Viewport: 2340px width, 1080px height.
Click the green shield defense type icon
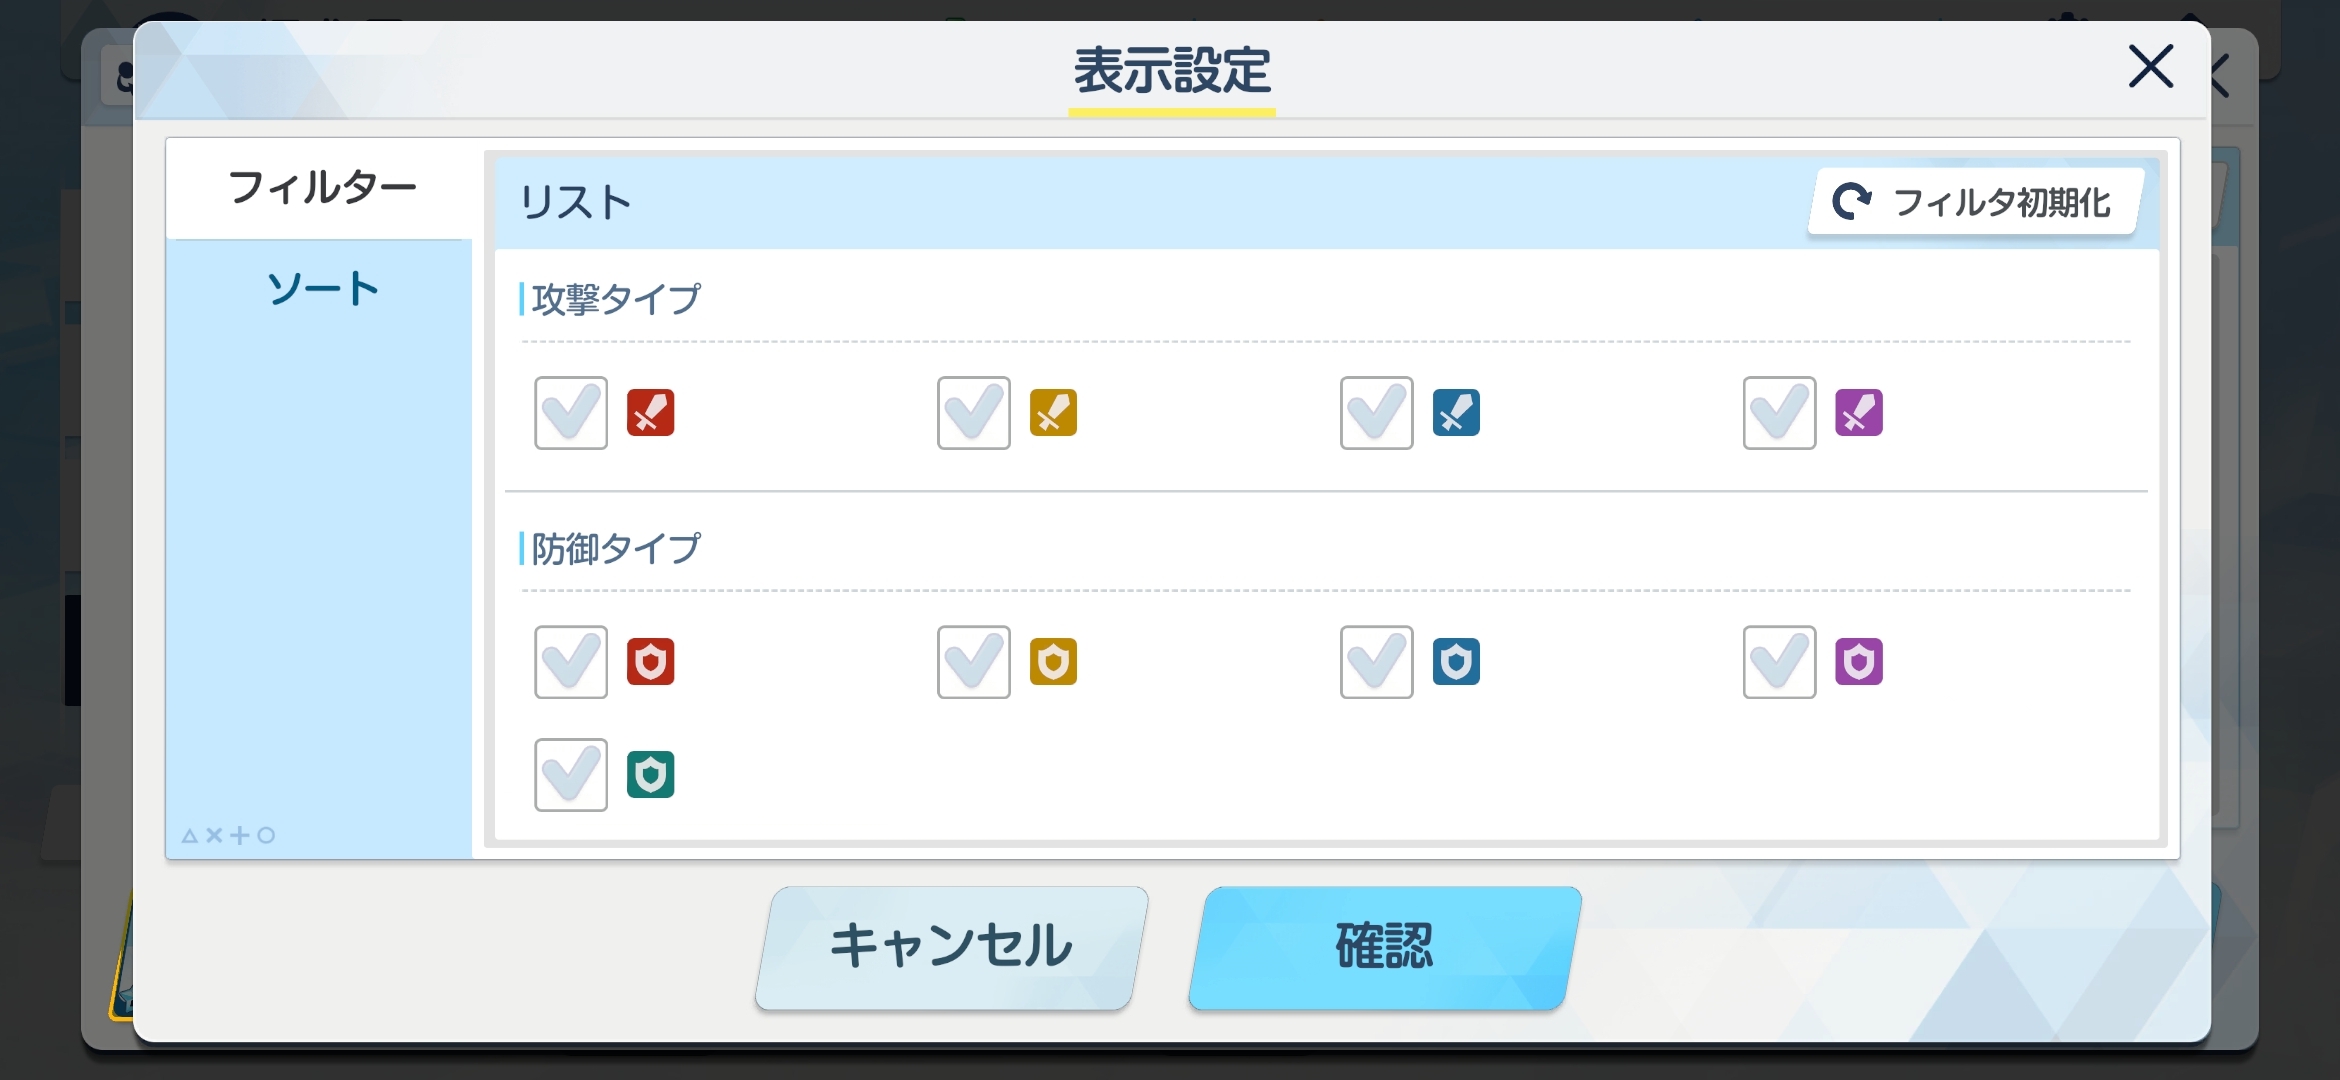(x=650, y=775)
